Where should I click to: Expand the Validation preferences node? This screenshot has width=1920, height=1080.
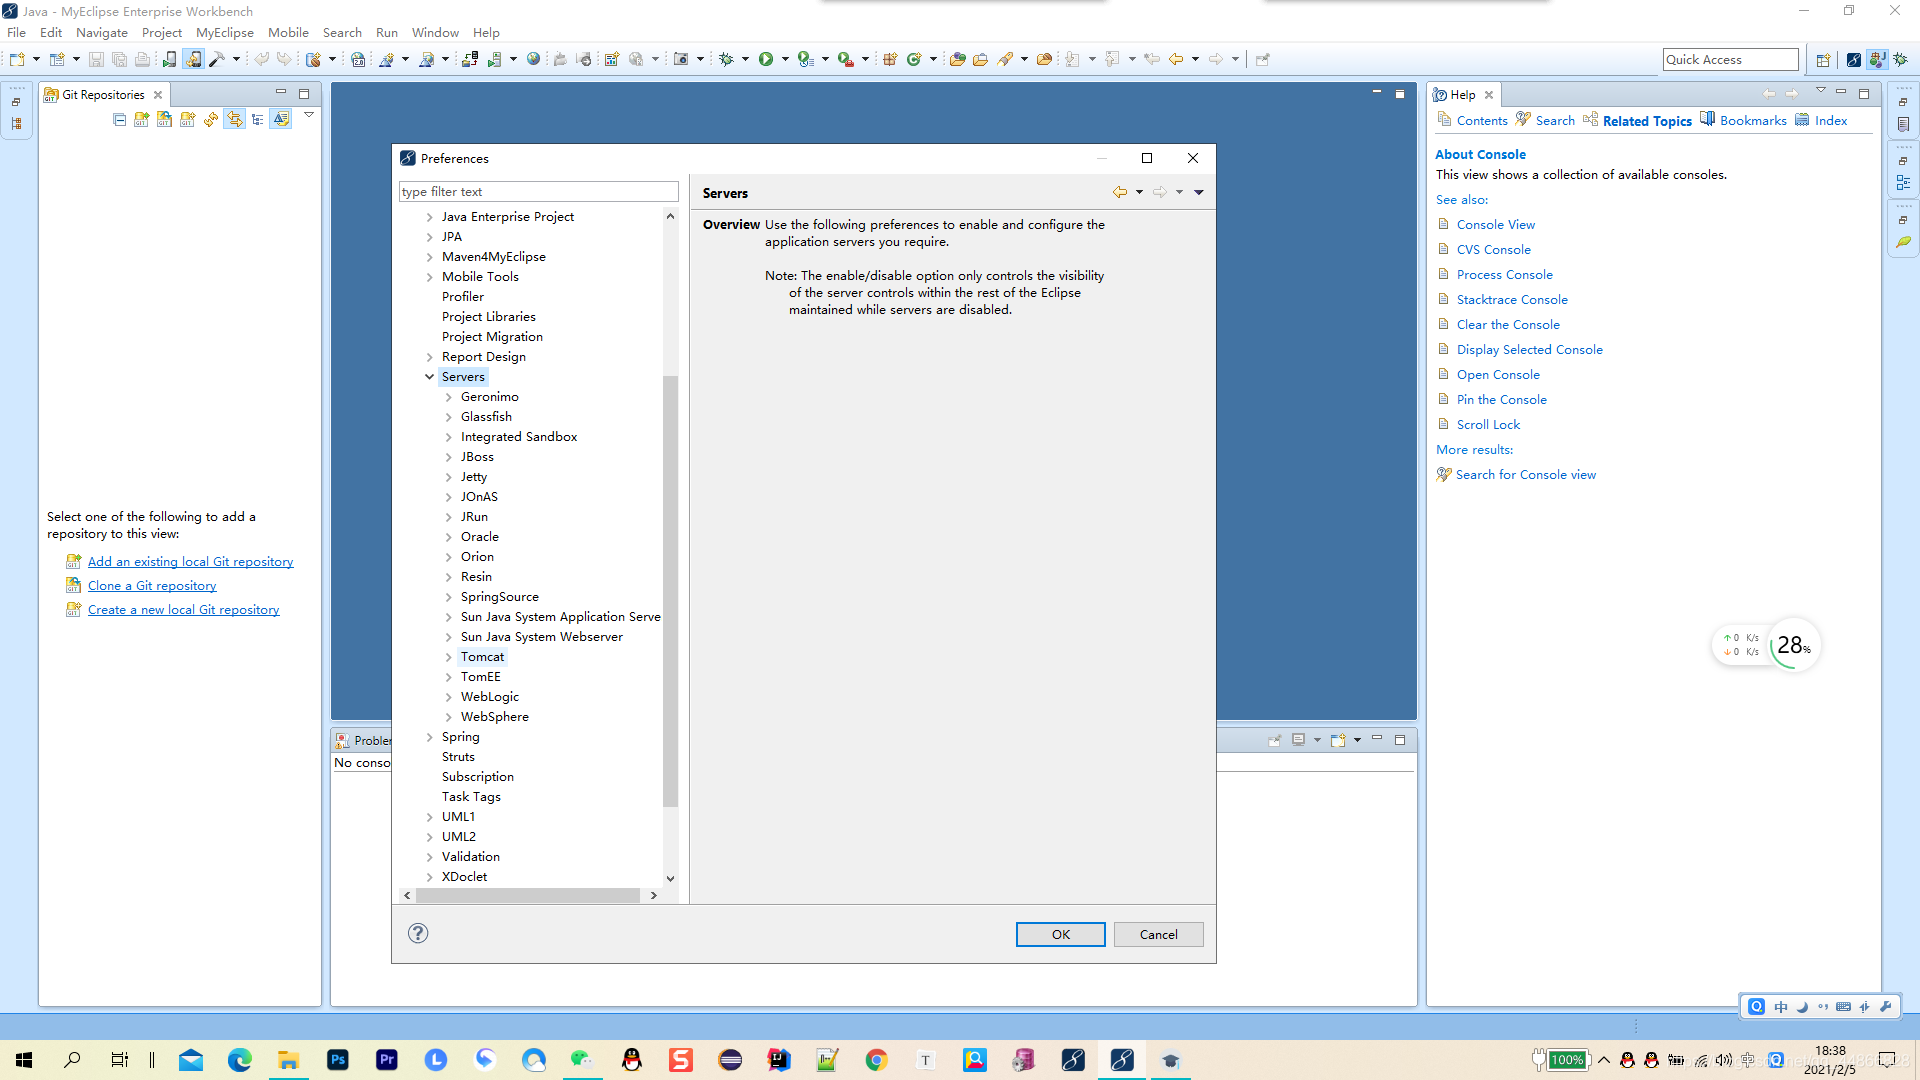[x=430, y=857]
